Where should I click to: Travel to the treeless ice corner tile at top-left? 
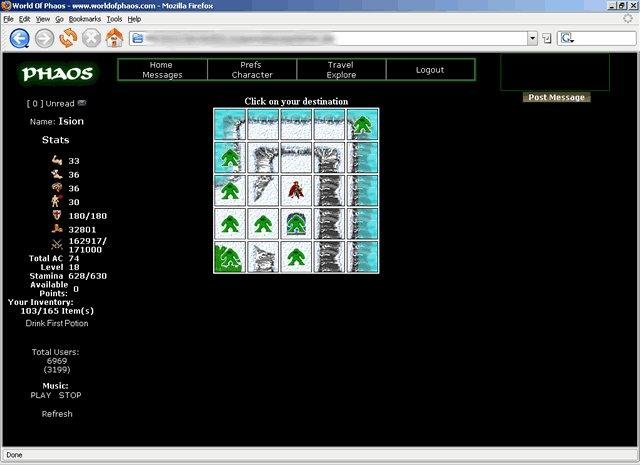coord(230,125)
